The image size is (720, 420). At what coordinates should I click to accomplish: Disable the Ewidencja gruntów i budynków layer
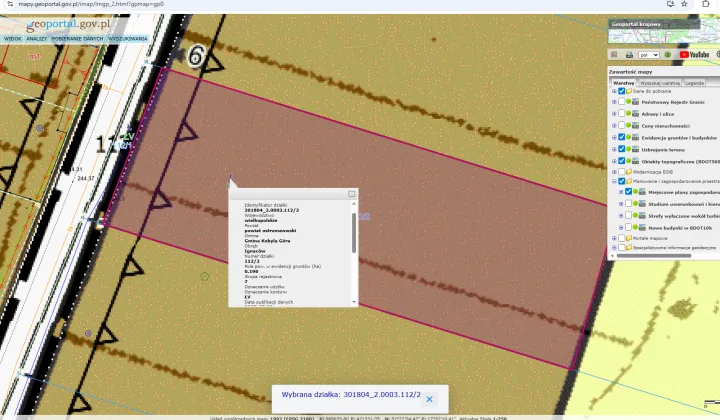click(621, 138)
